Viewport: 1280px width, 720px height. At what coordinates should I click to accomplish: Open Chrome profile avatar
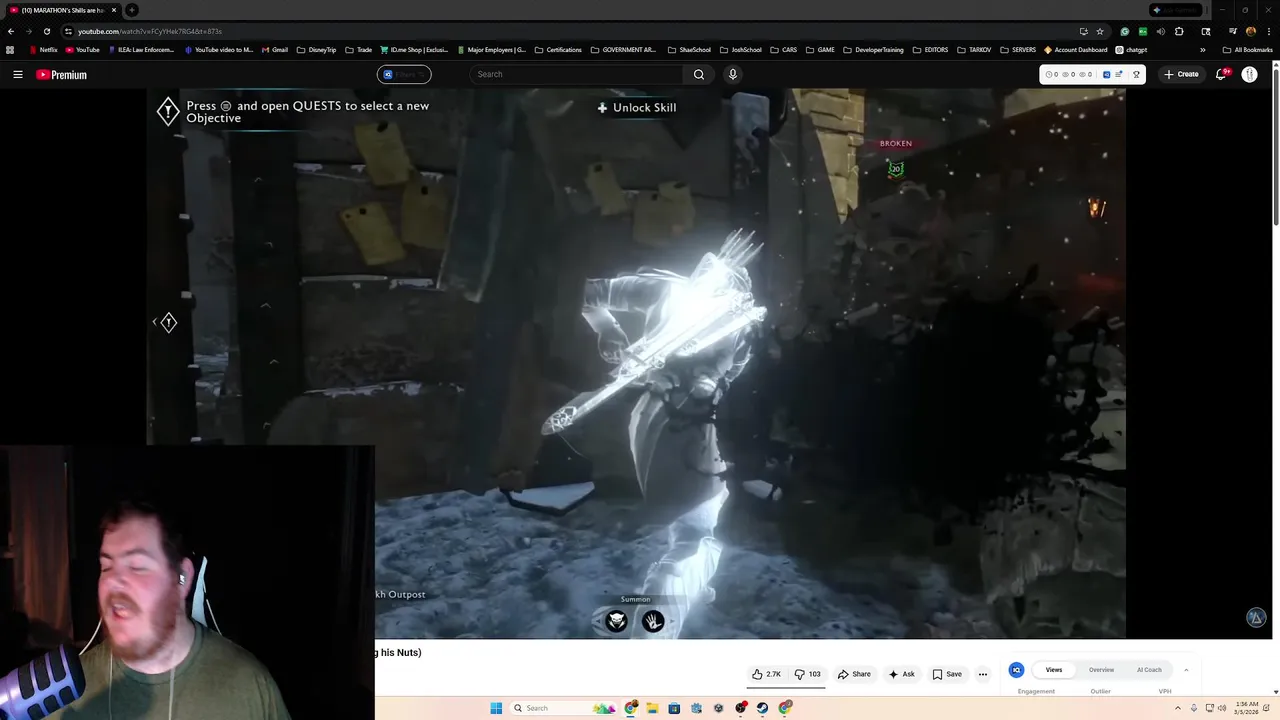(1251, 31)
